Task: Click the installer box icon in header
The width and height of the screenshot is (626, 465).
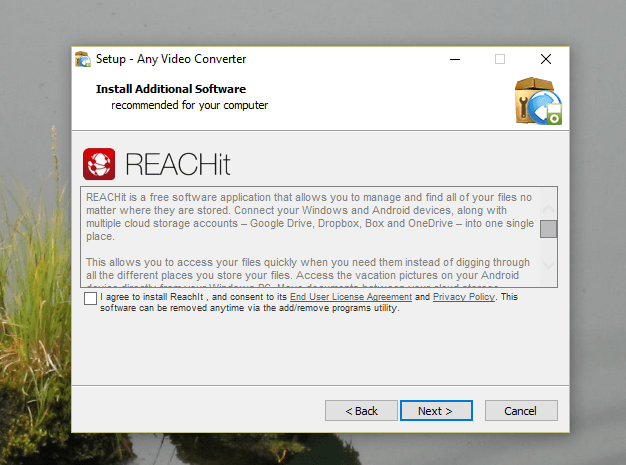Action: click(x=538, y=102)
